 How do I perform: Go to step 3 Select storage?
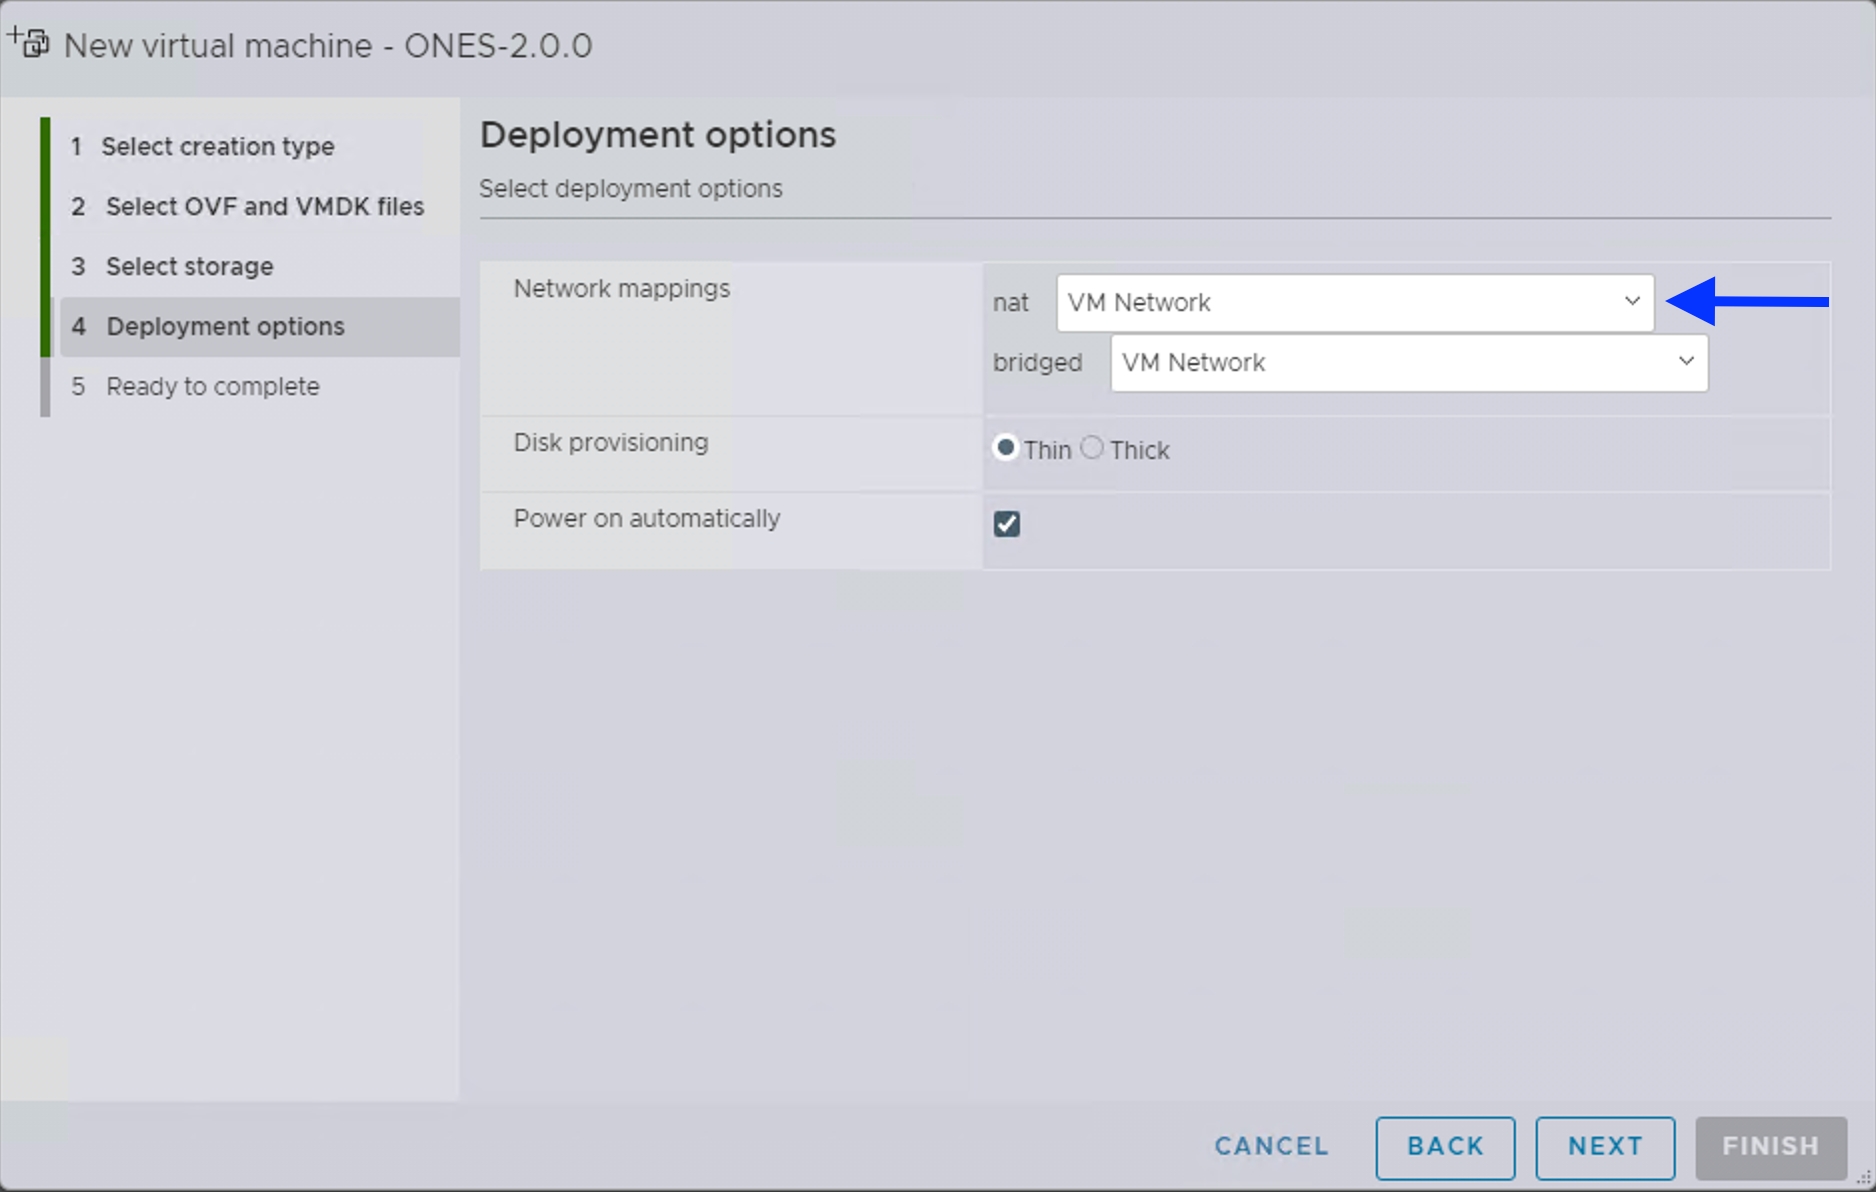tap(189, 266)
